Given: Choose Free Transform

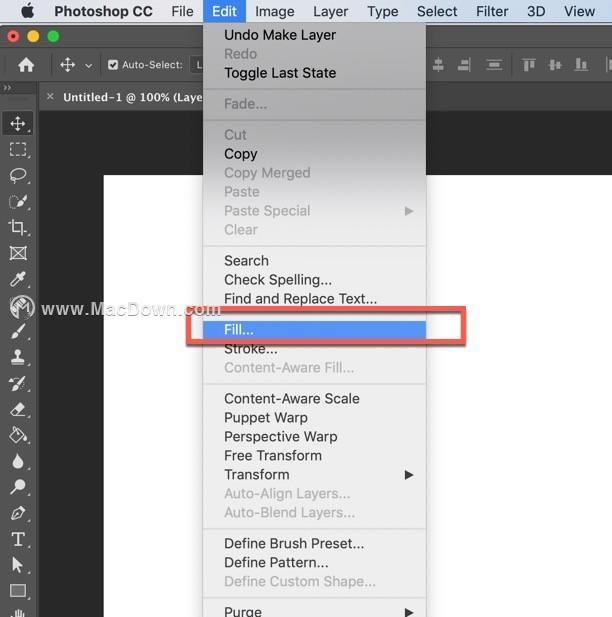Looking at the screenshot, I should [314, 456].
